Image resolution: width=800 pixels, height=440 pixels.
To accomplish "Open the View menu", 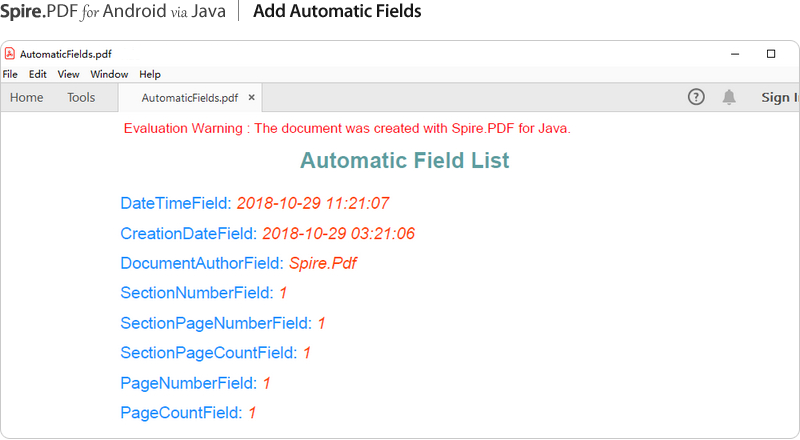I will tap(68, 74).
